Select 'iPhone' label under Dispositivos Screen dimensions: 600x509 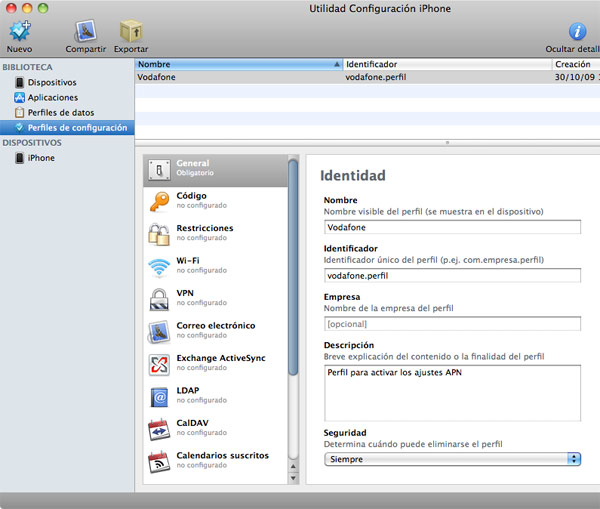click(x=41, y=158)
